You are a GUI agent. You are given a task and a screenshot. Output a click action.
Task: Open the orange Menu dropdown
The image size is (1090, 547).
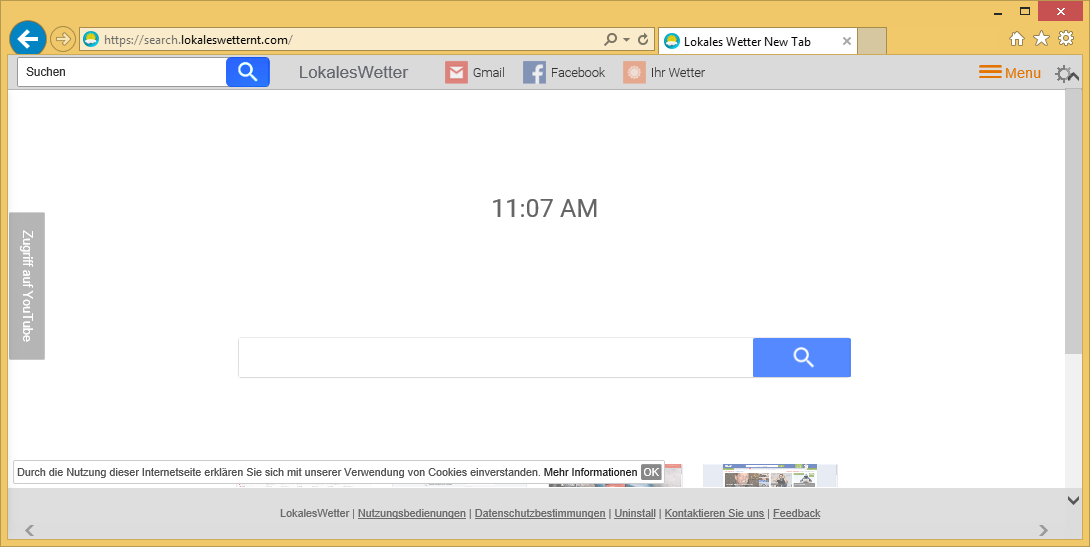[x=1010, y=72]
